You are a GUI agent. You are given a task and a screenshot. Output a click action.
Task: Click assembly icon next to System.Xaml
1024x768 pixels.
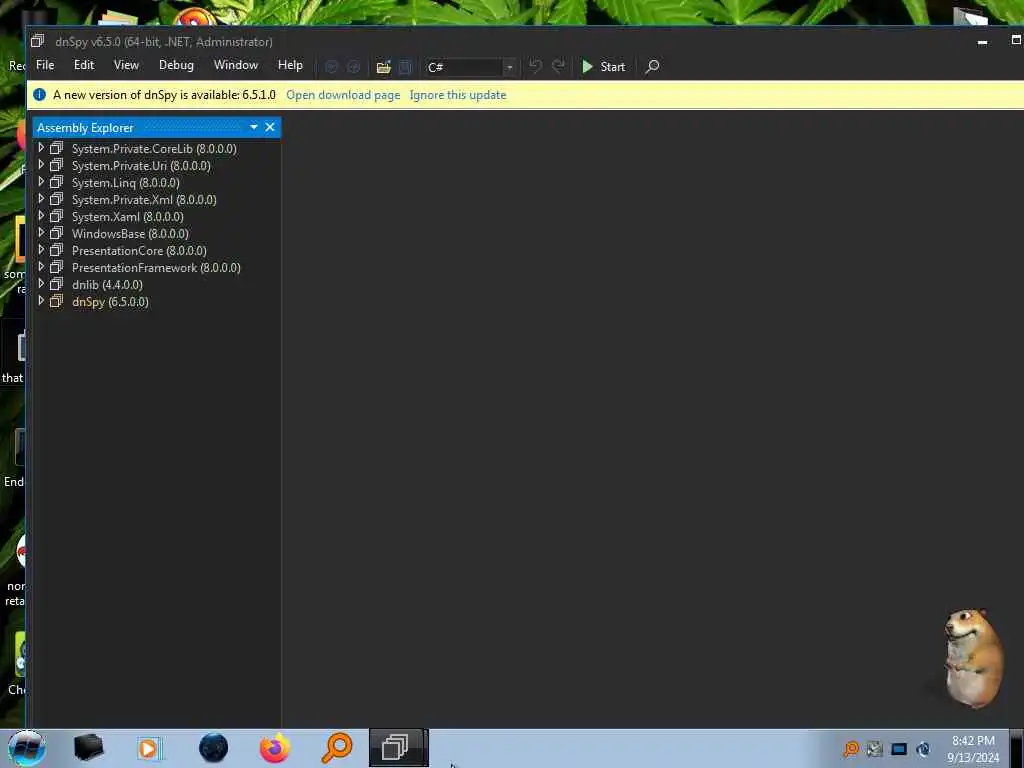(57, 216)
